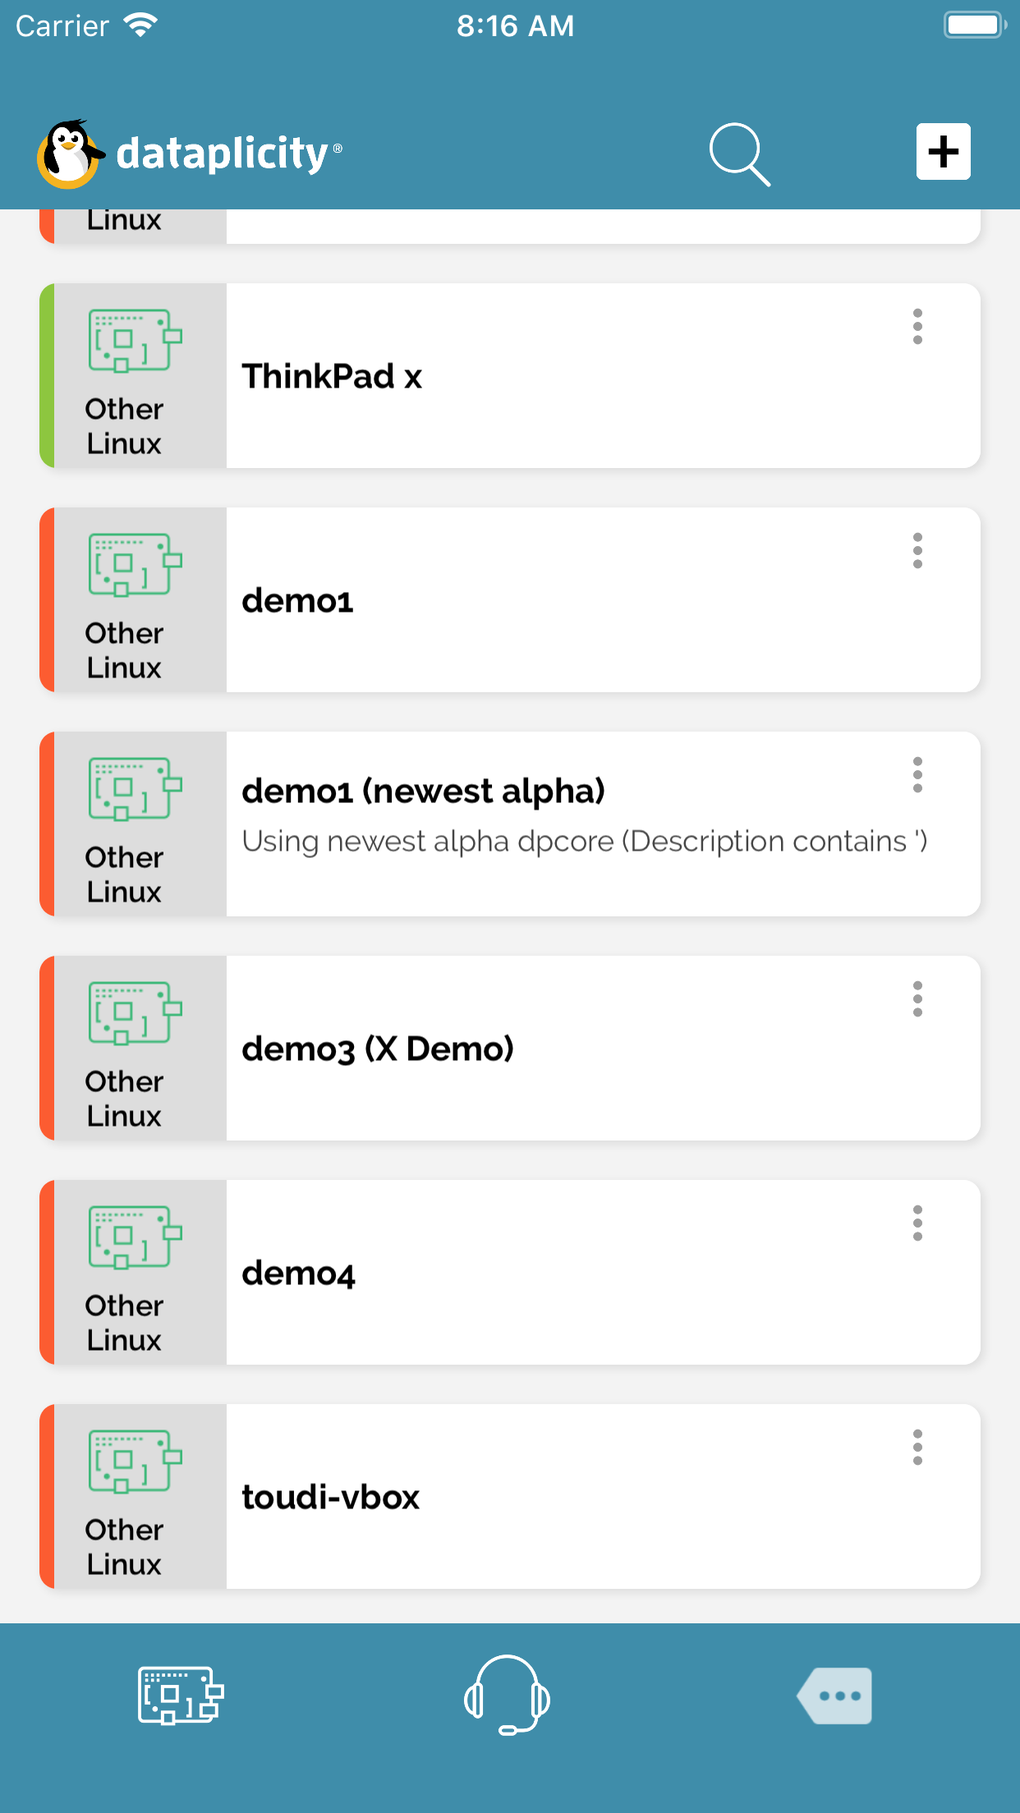1020x1813 pixels.
Task: Open the toudi-vbox device entry
Action: 331,1497
